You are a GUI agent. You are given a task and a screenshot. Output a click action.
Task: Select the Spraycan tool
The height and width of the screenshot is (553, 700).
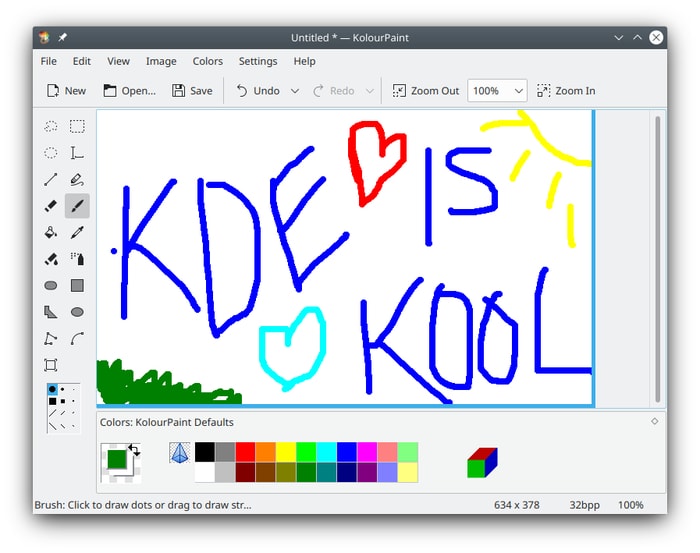77,259
